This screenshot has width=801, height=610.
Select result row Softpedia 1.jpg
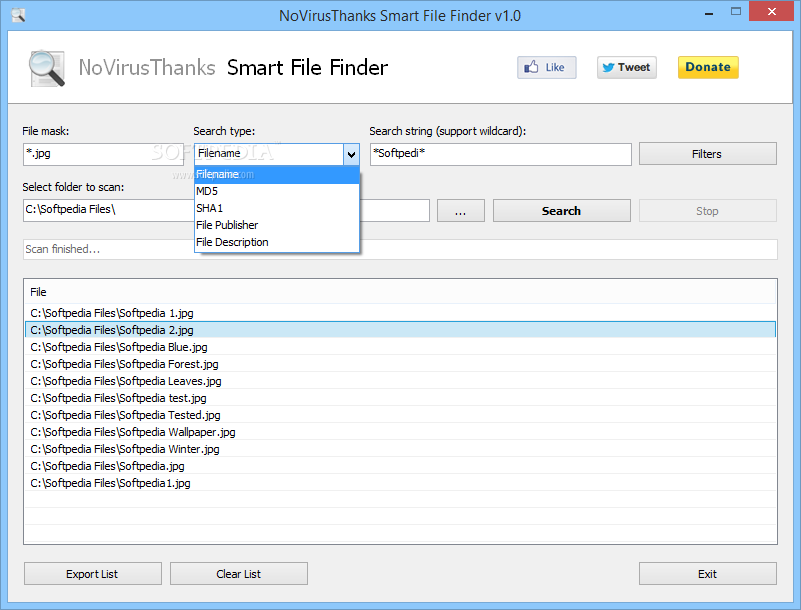tap(400, 313)
